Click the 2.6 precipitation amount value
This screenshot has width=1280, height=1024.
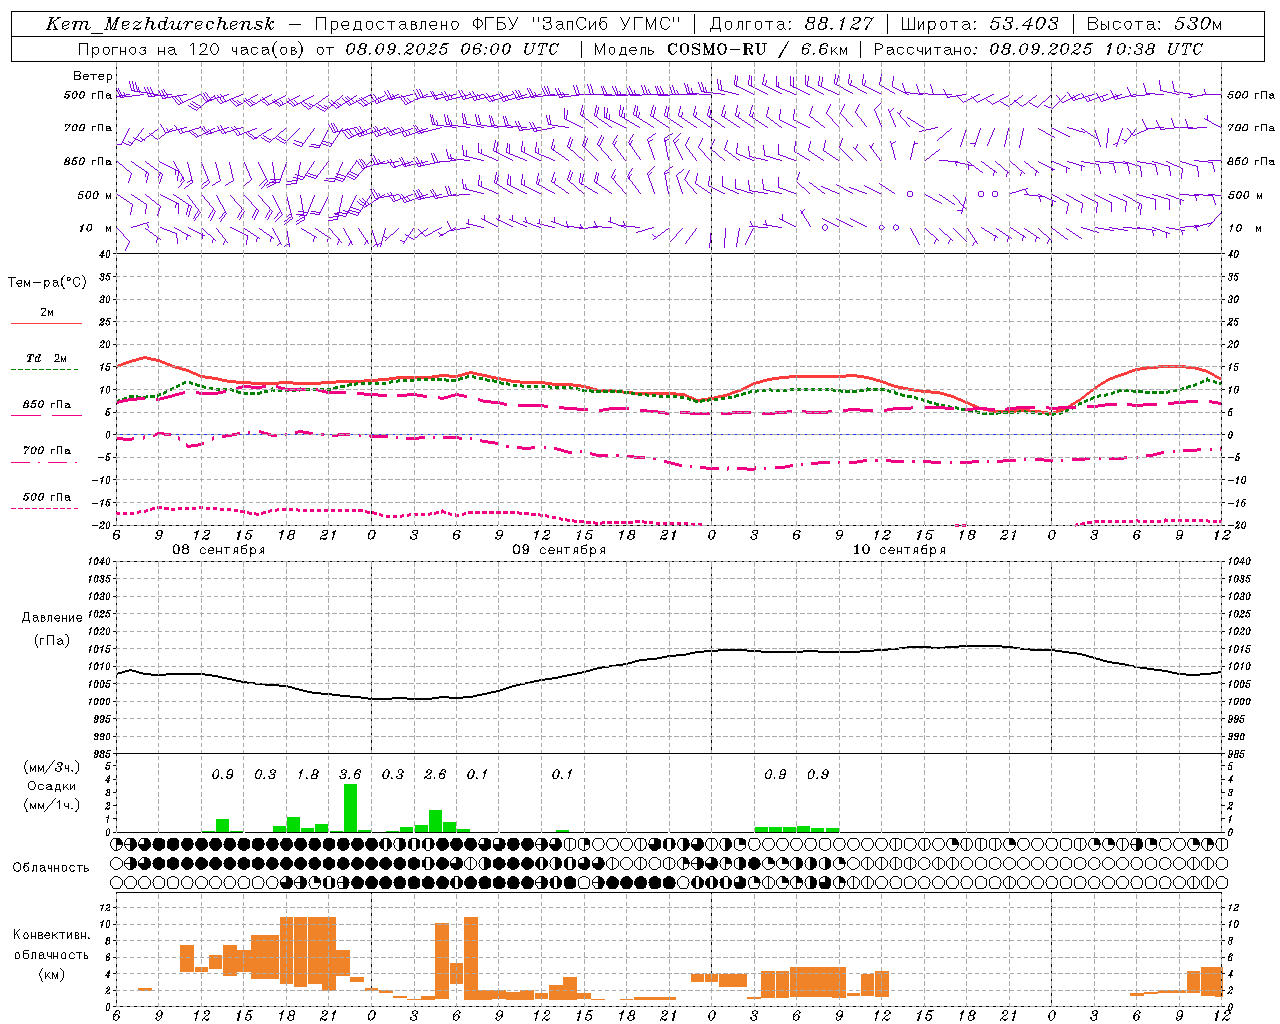(x=435, y=774)
